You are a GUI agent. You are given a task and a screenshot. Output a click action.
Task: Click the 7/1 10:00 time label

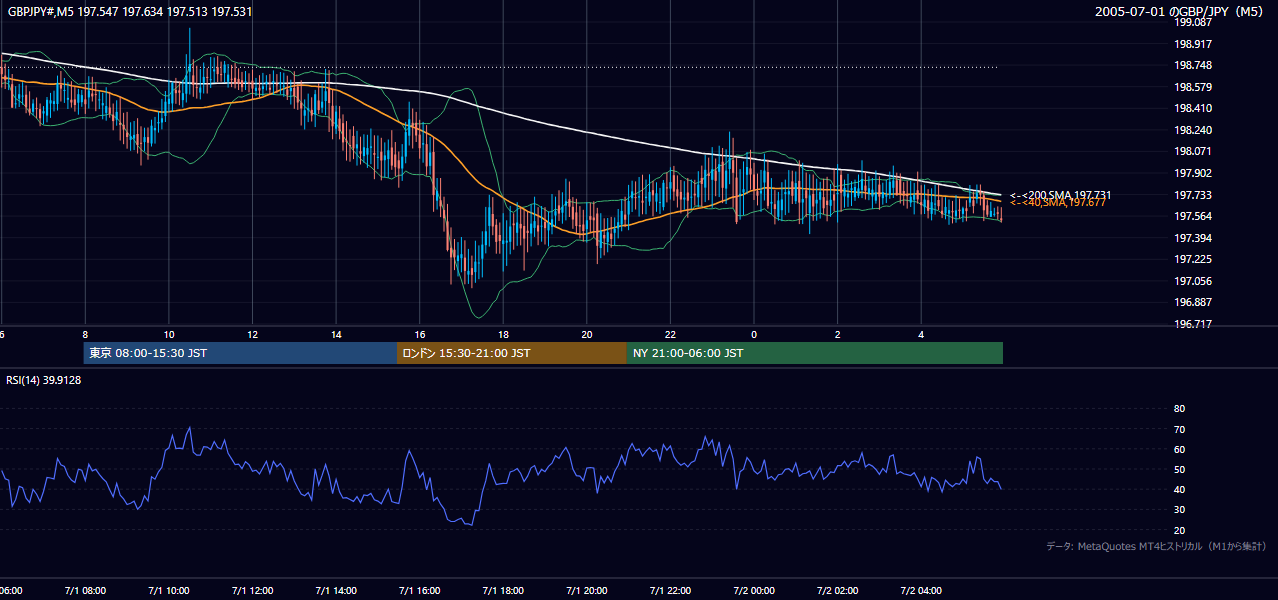[x=169, y=590]
